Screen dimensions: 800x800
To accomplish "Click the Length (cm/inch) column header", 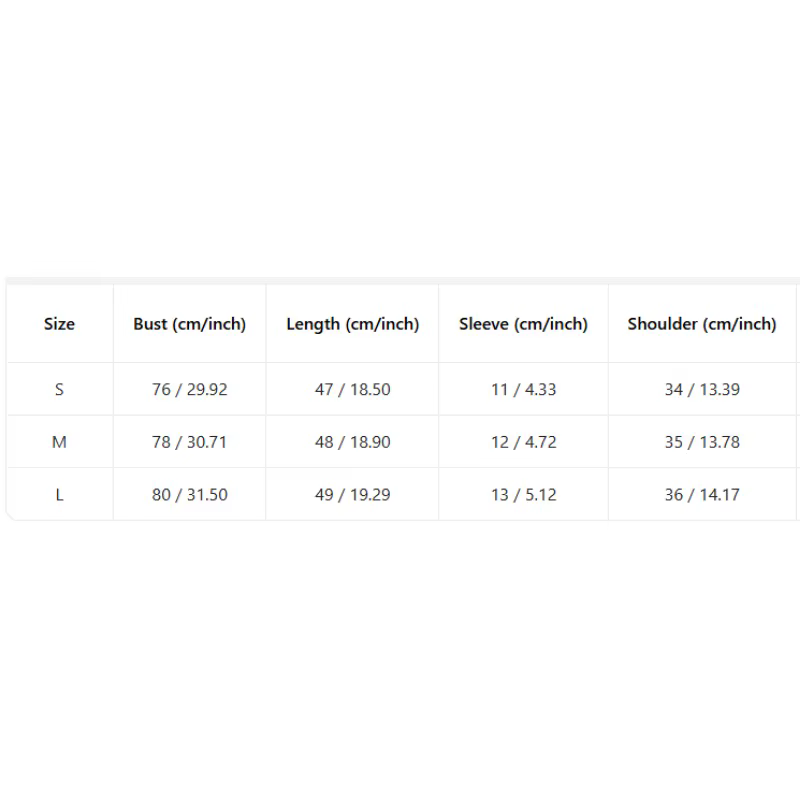I will [352, 323].
